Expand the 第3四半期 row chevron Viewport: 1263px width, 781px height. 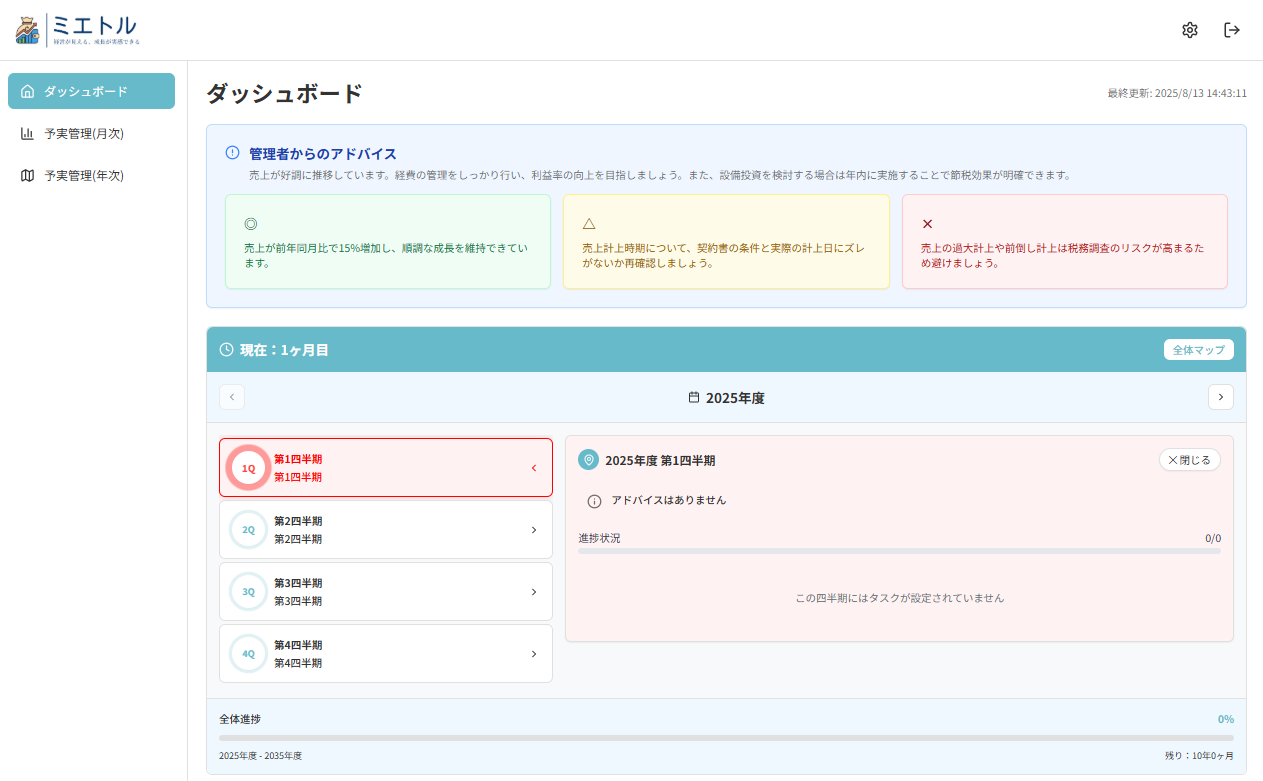tap(534, 592)
